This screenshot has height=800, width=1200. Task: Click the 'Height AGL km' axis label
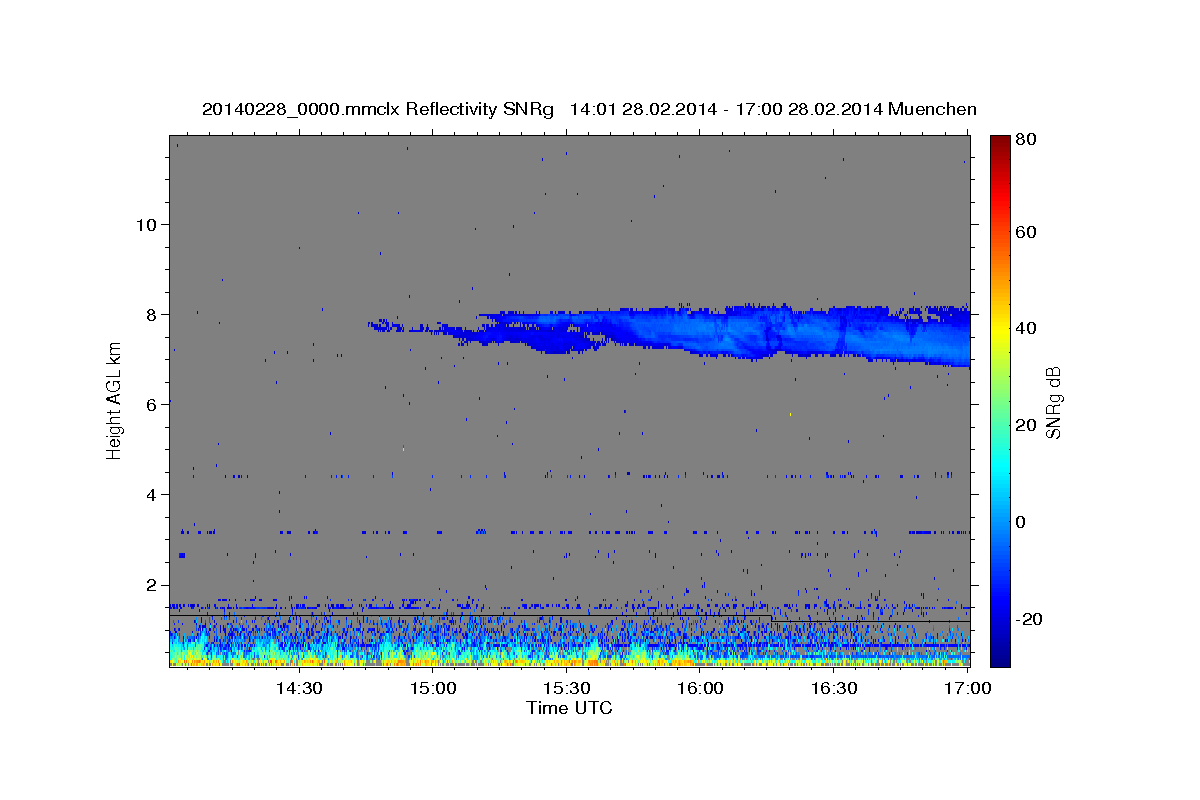click(114, 401)
